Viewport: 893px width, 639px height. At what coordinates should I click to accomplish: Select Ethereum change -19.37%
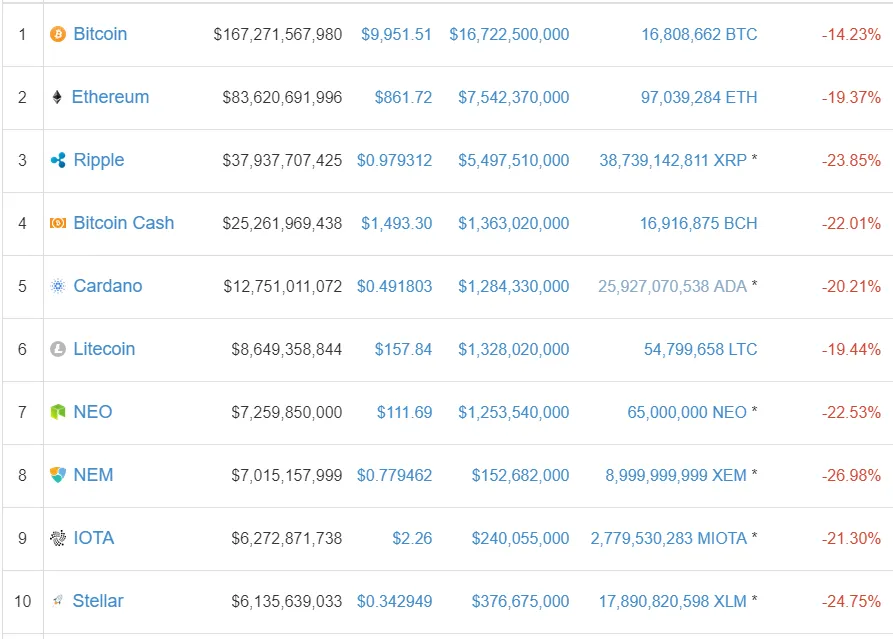(851, 98)
